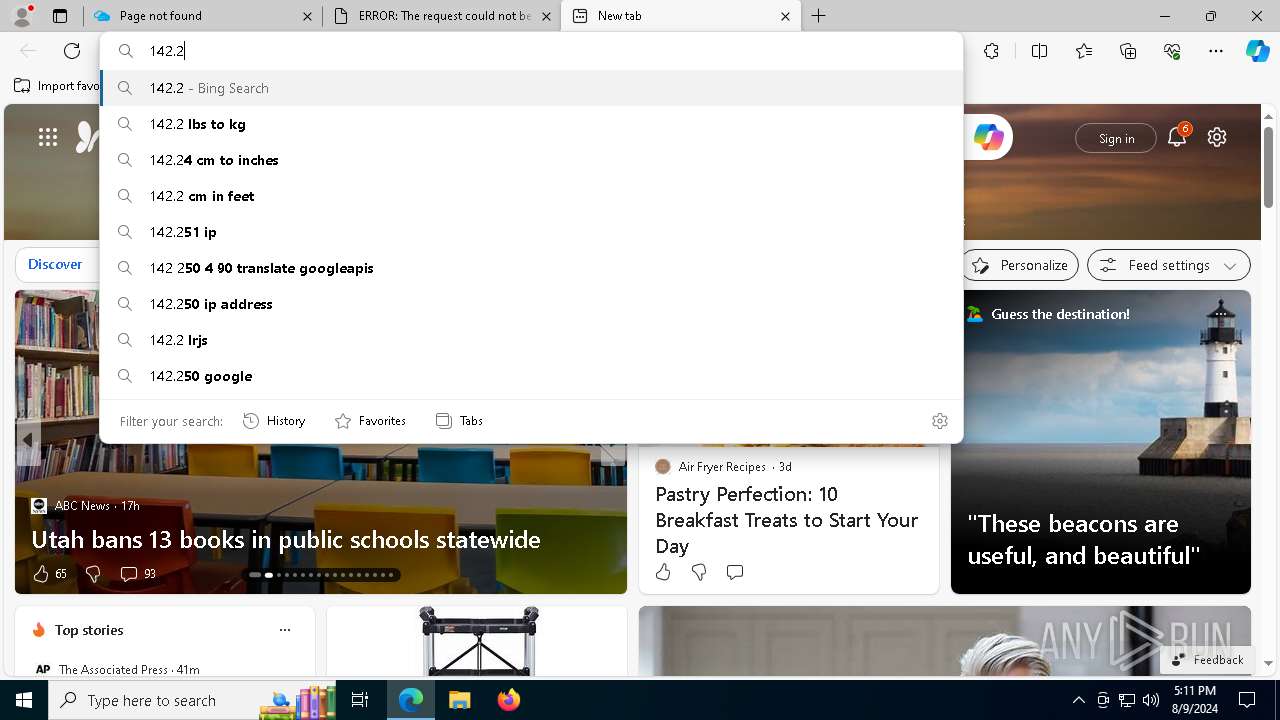Close the Page not found tab

[307, 16]
